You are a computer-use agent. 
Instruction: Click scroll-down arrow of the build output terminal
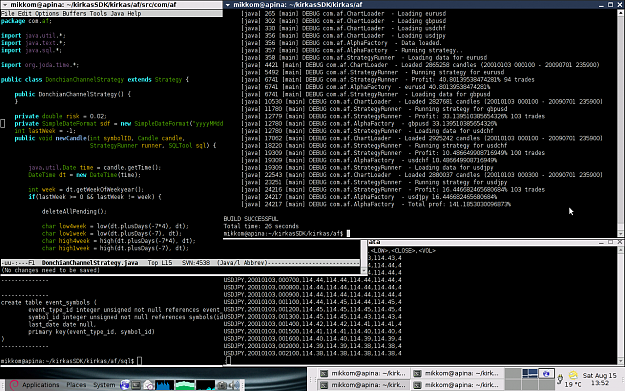[x=621, y=234]
